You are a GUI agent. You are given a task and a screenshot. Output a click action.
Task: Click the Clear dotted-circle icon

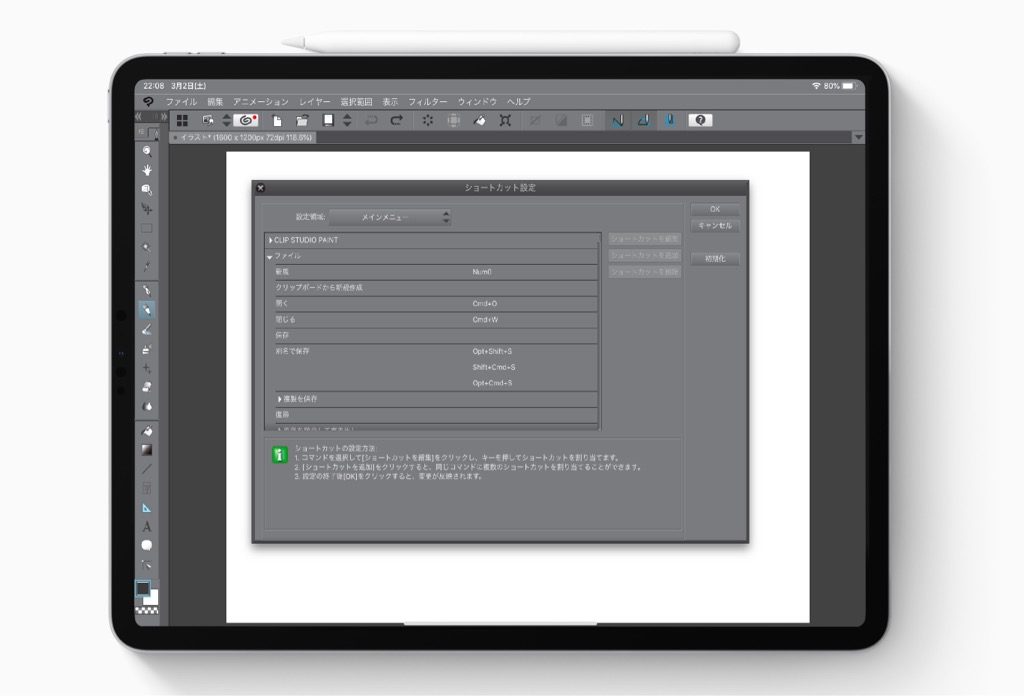pyautogui.click(x=428, y=121)
